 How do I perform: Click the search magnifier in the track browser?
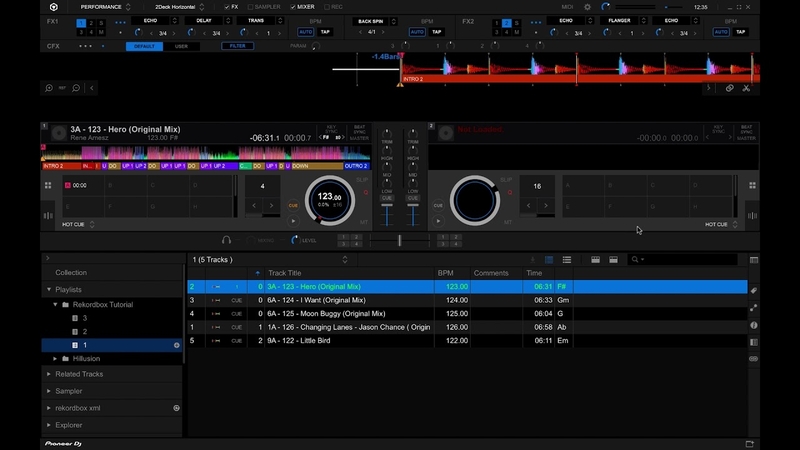[635, 260]
